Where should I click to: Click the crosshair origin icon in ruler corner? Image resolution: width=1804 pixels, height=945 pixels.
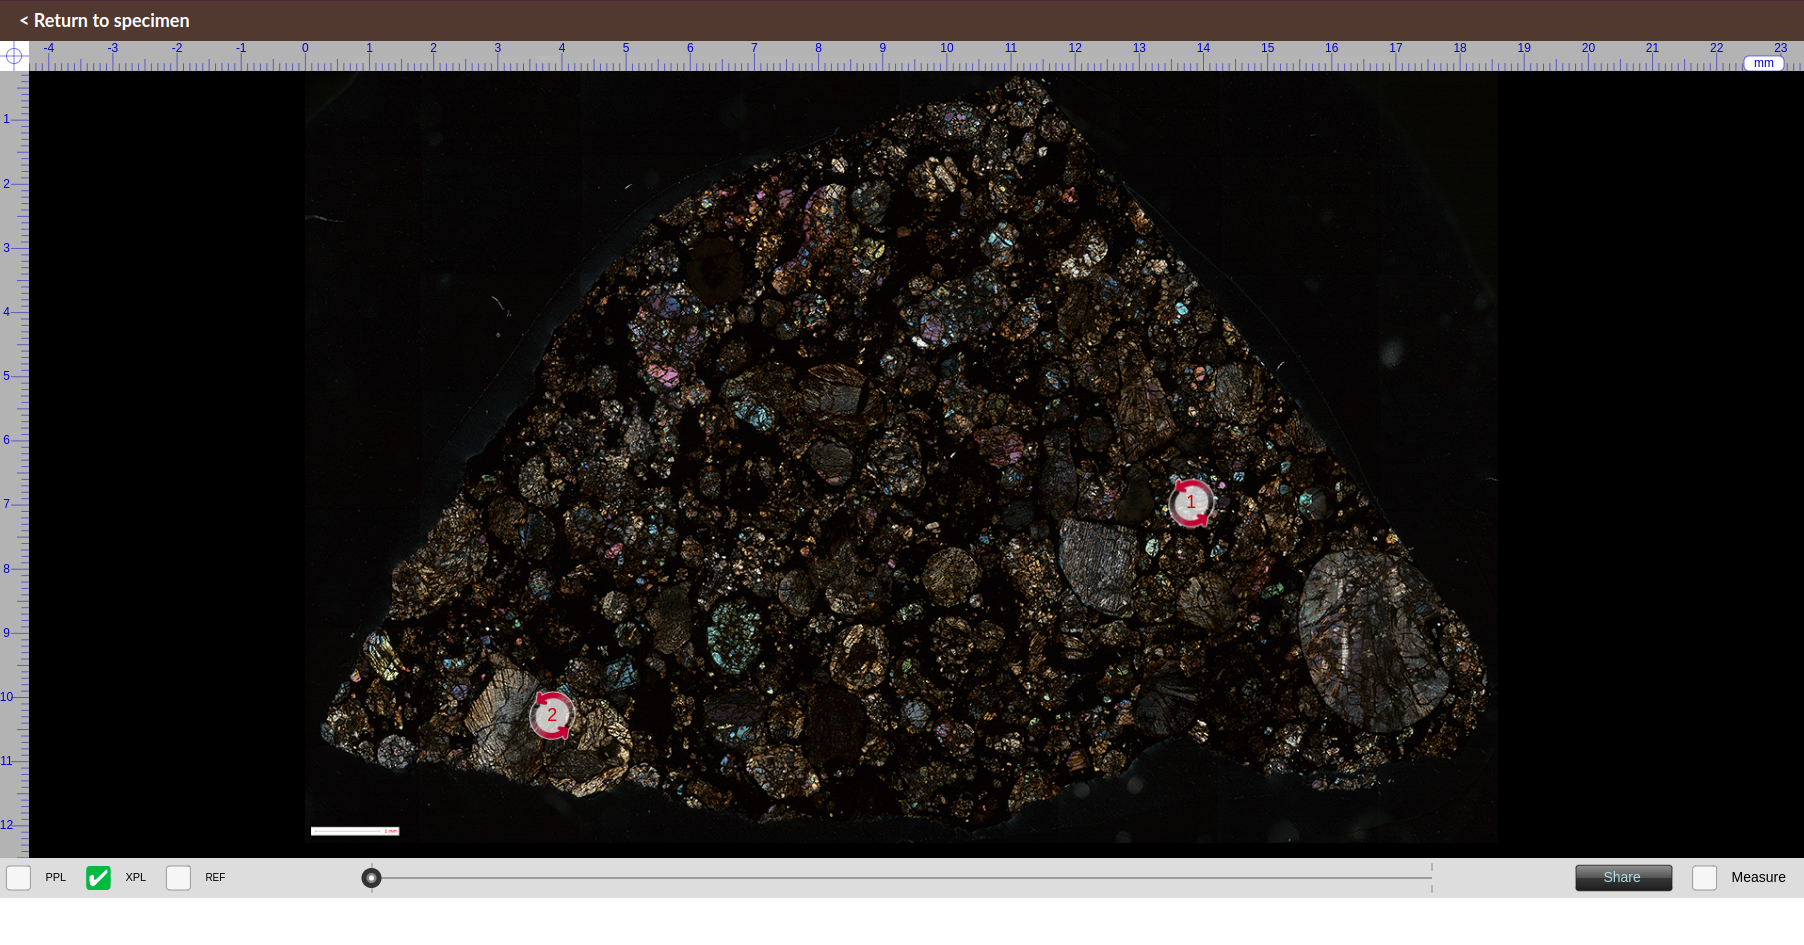(x=14, y=56)
